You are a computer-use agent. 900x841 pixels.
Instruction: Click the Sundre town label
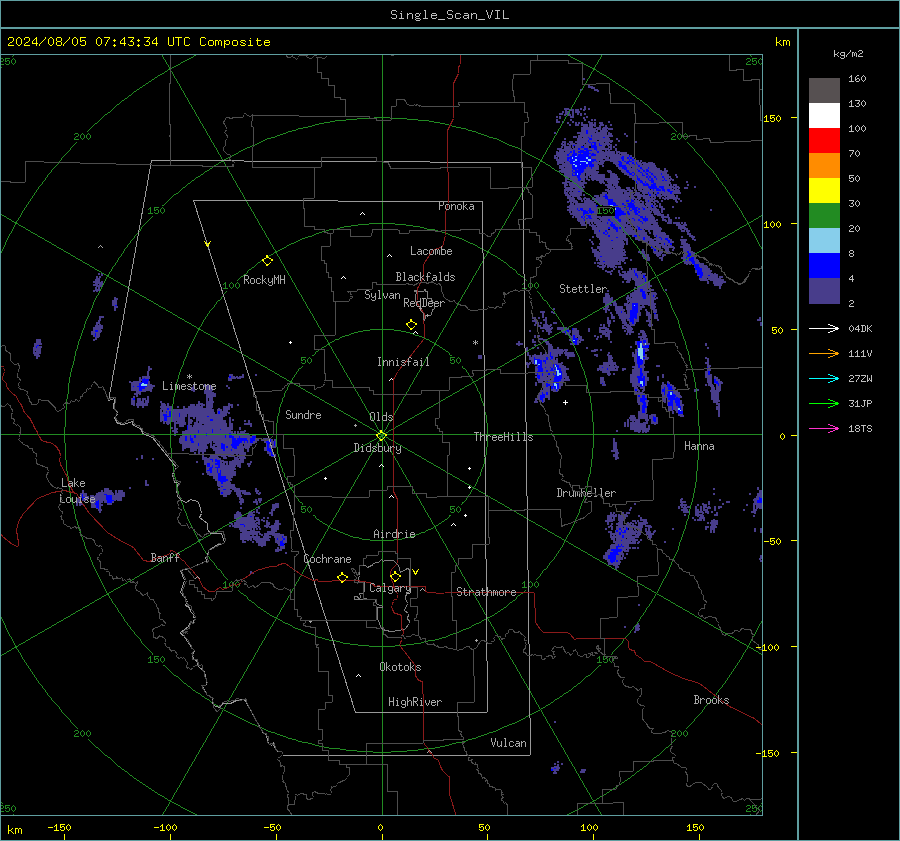tap(303, 415)
